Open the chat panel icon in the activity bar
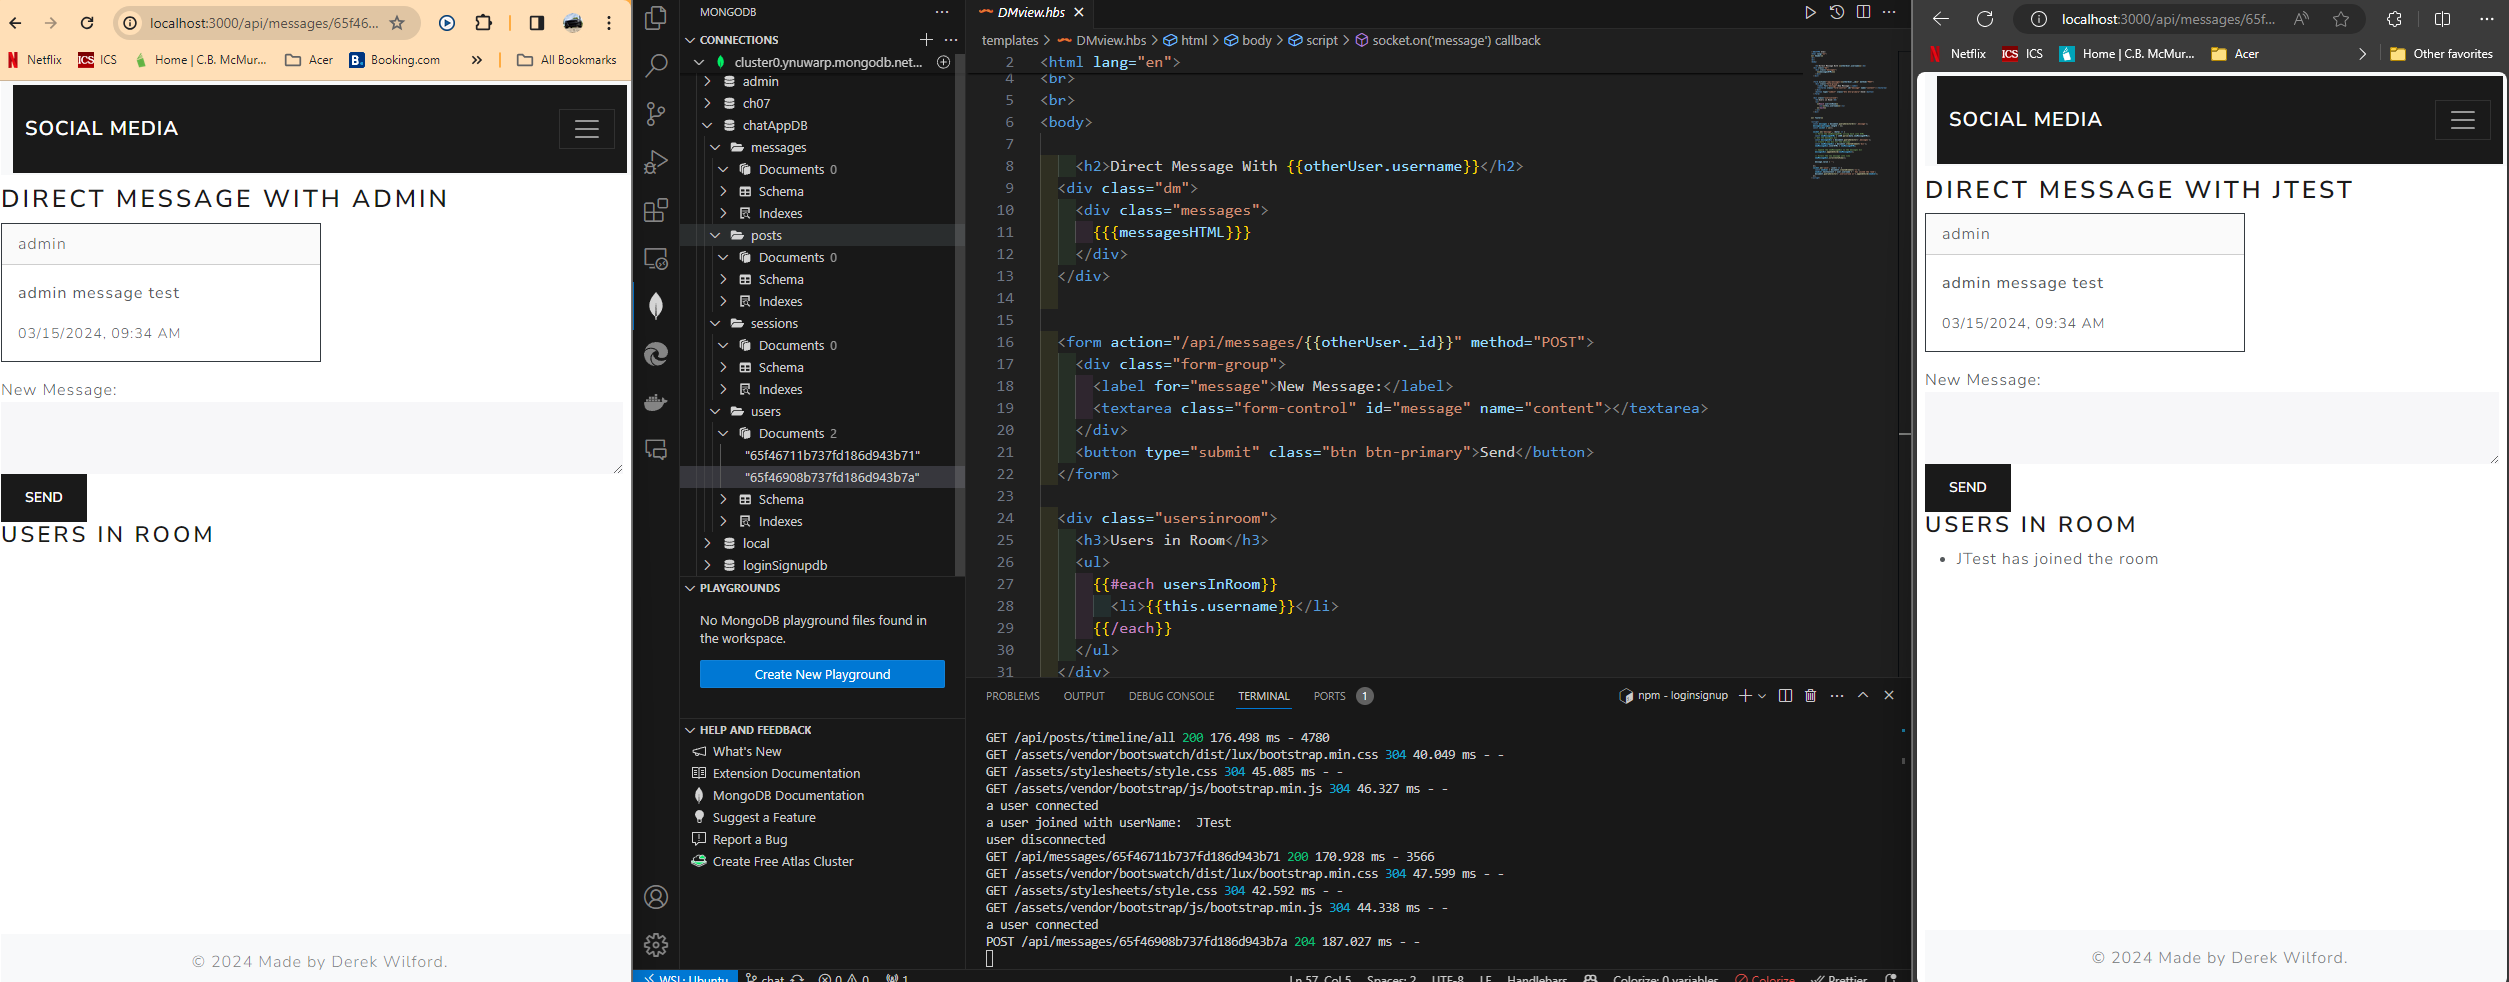The image size is (2509, 982). [x=656, y=450]
